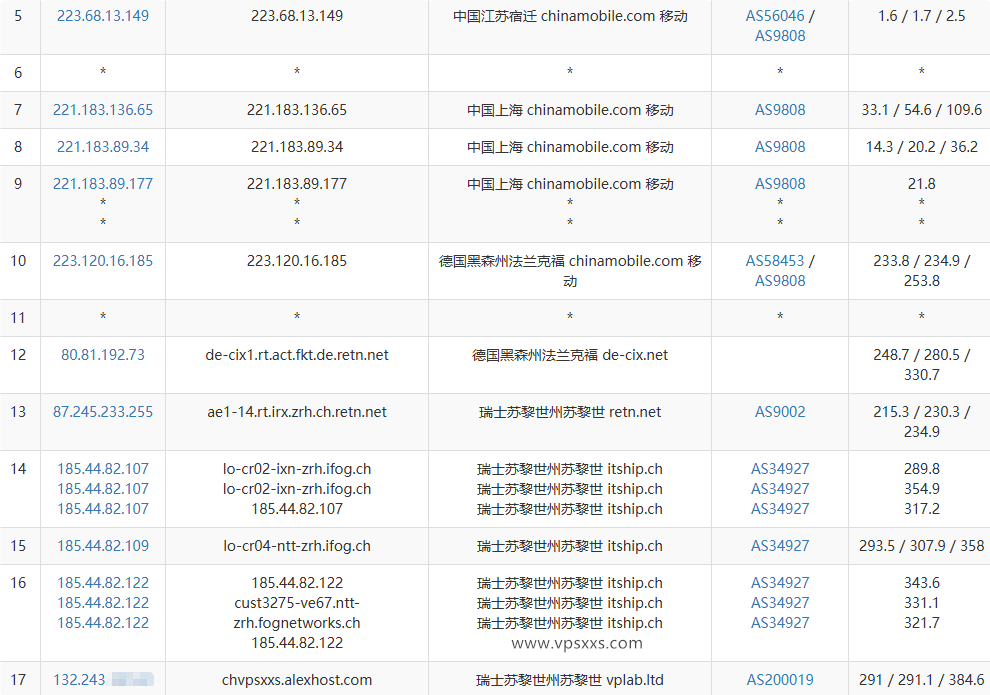Select latency value 291 / 291.1 / 384.6

[x=922, y=680]
